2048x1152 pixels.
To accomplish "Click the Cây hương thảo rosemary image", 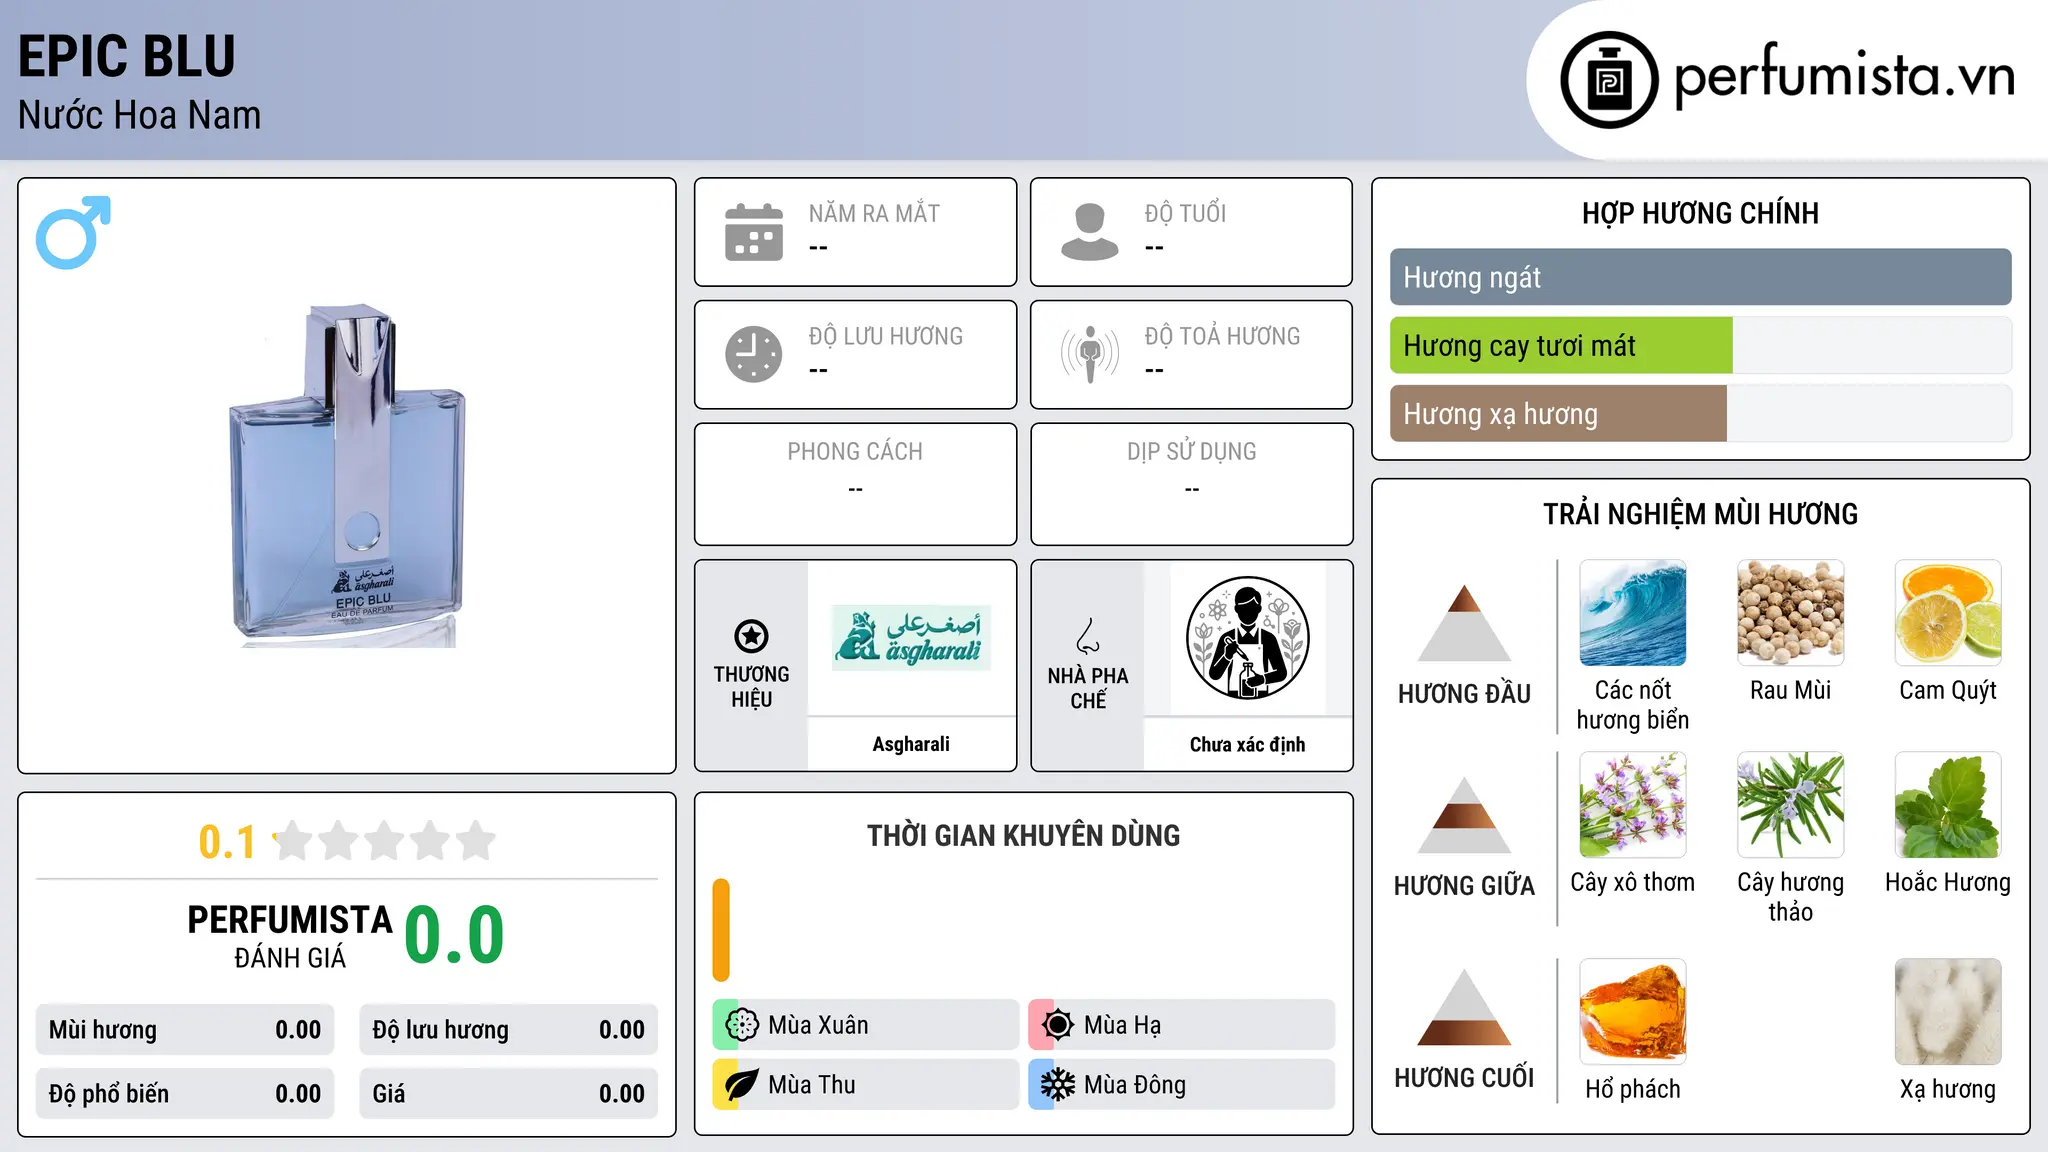I will point(1790,805).
